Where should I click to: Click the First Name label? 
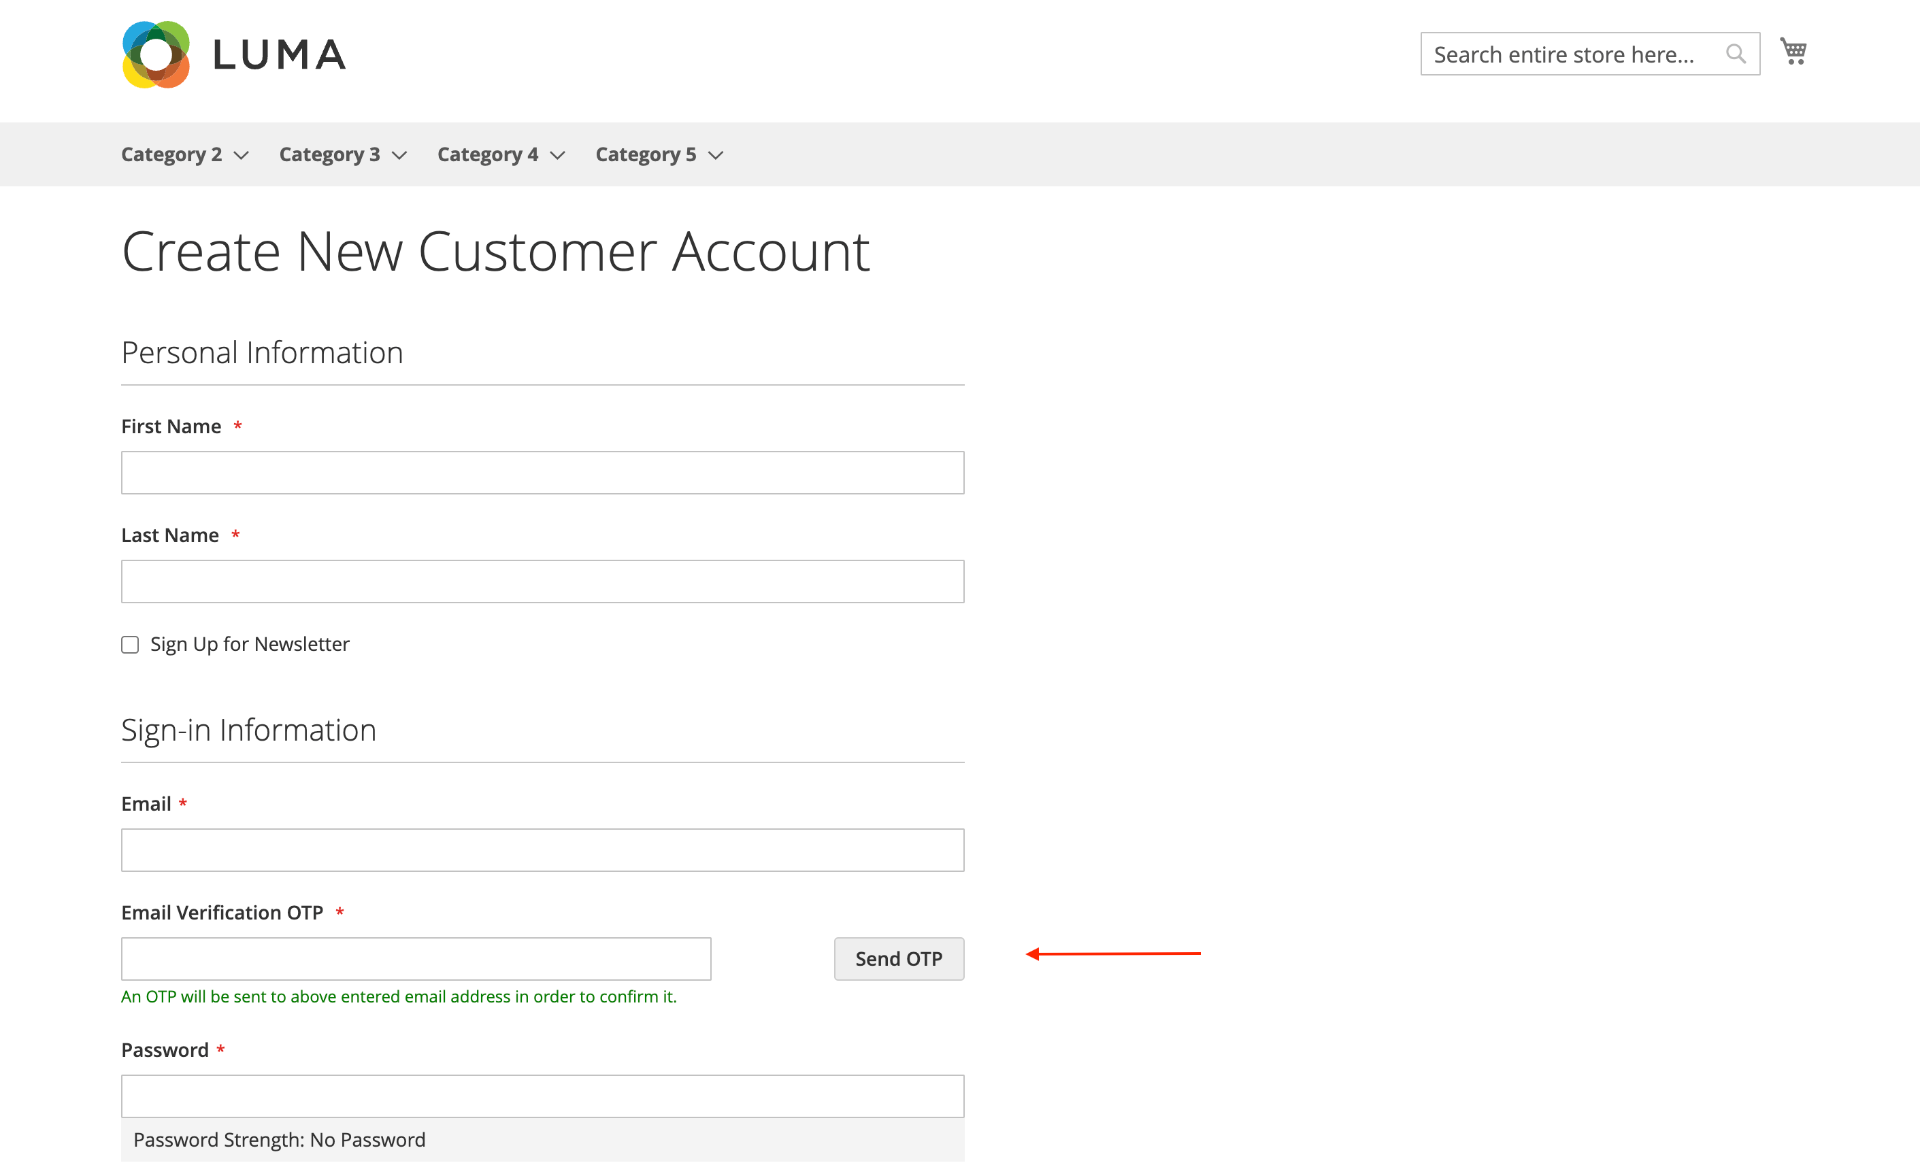click(171, 427)
